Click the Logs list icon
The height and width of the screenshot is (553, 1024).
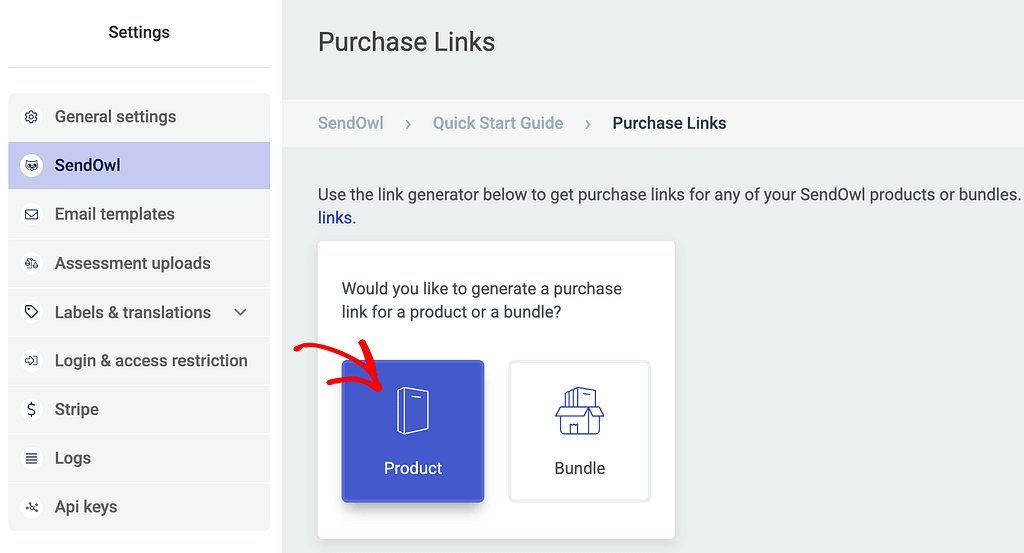click(31, 458)
